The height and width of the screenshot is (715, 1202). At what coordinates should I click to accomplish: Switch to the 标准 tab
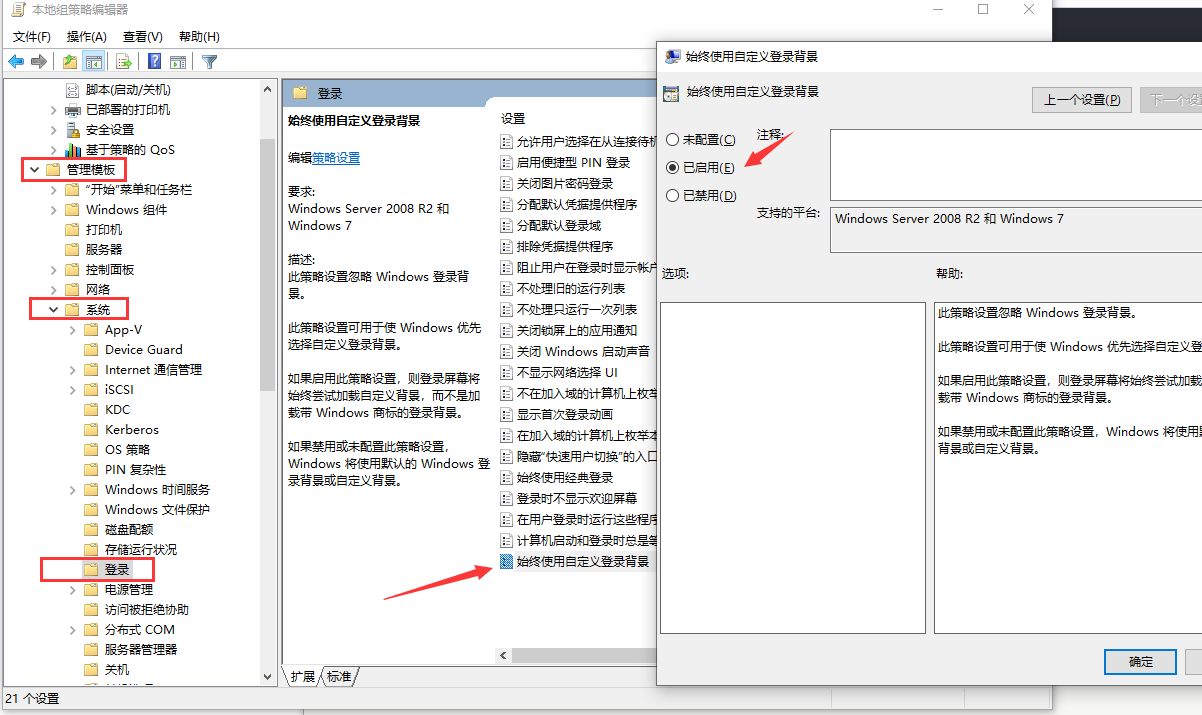tap(340, 677)
